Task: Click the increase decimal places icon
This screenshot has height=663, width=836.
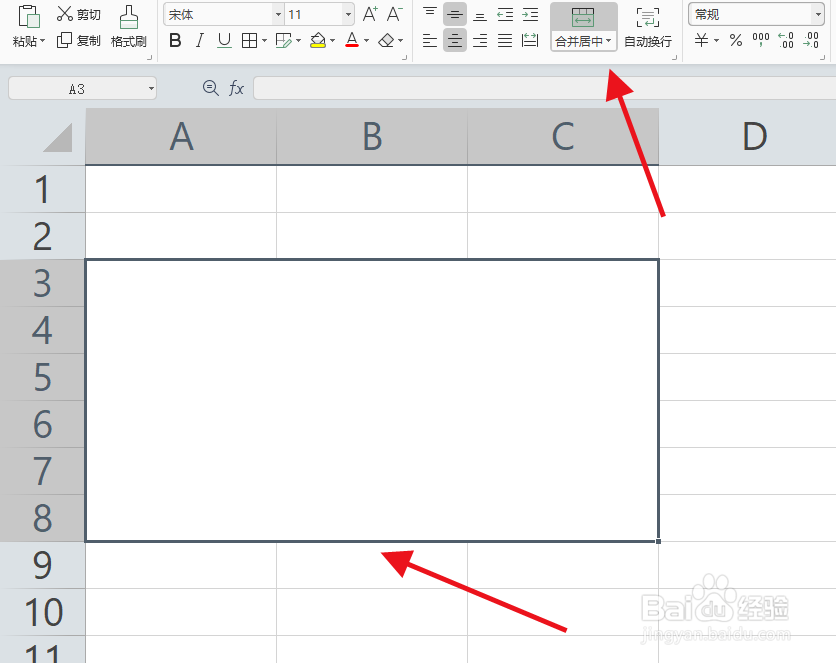Action: 786,41
